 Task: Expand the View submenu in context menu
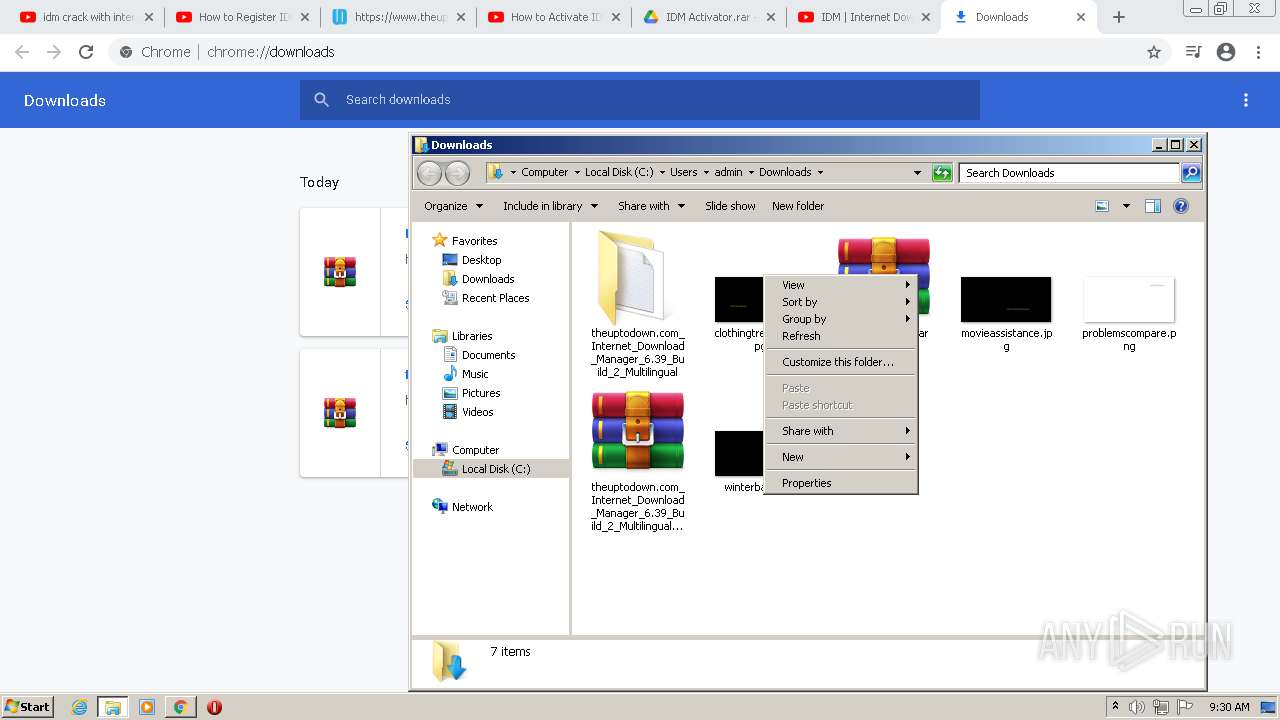click(841, 285)
